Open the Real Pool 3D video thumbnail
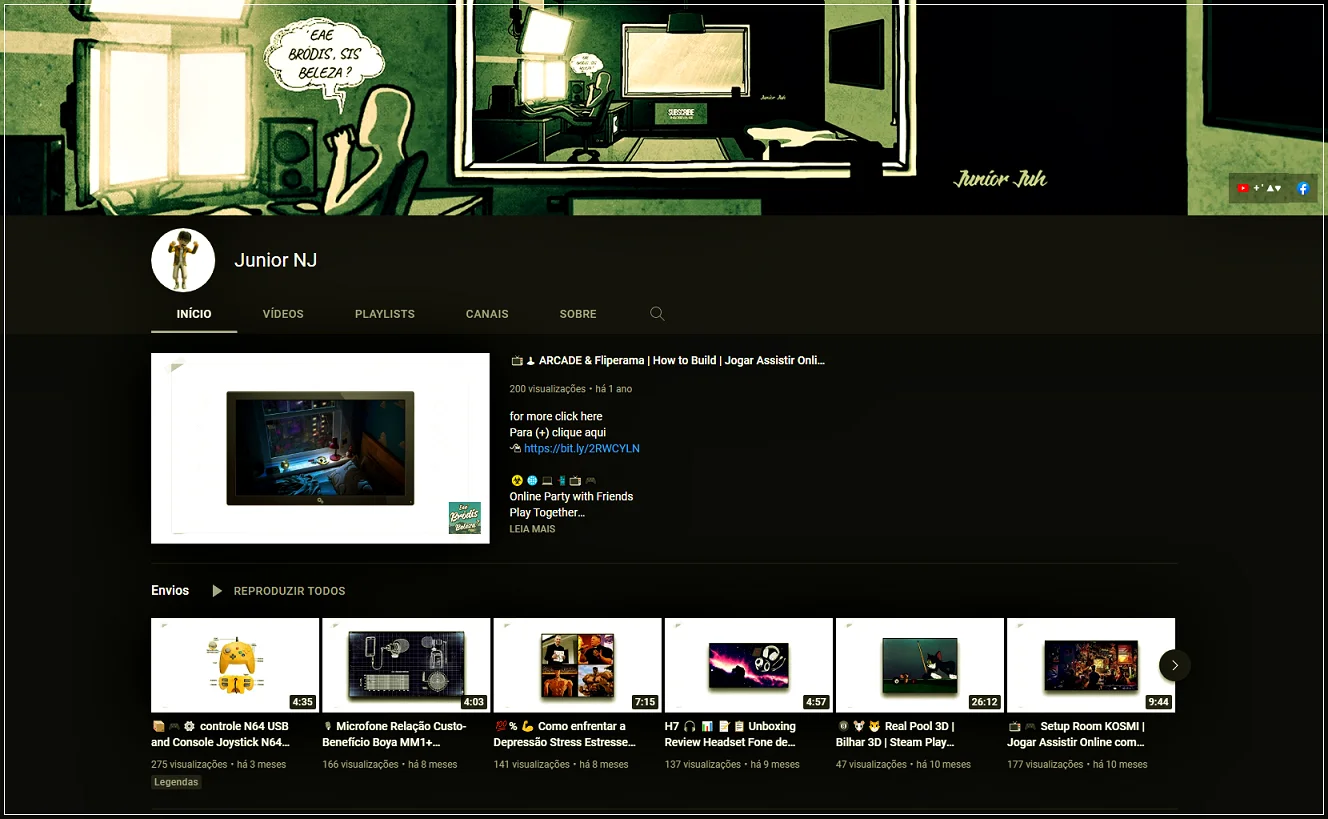1328x819 pixels. coord(920,665)
